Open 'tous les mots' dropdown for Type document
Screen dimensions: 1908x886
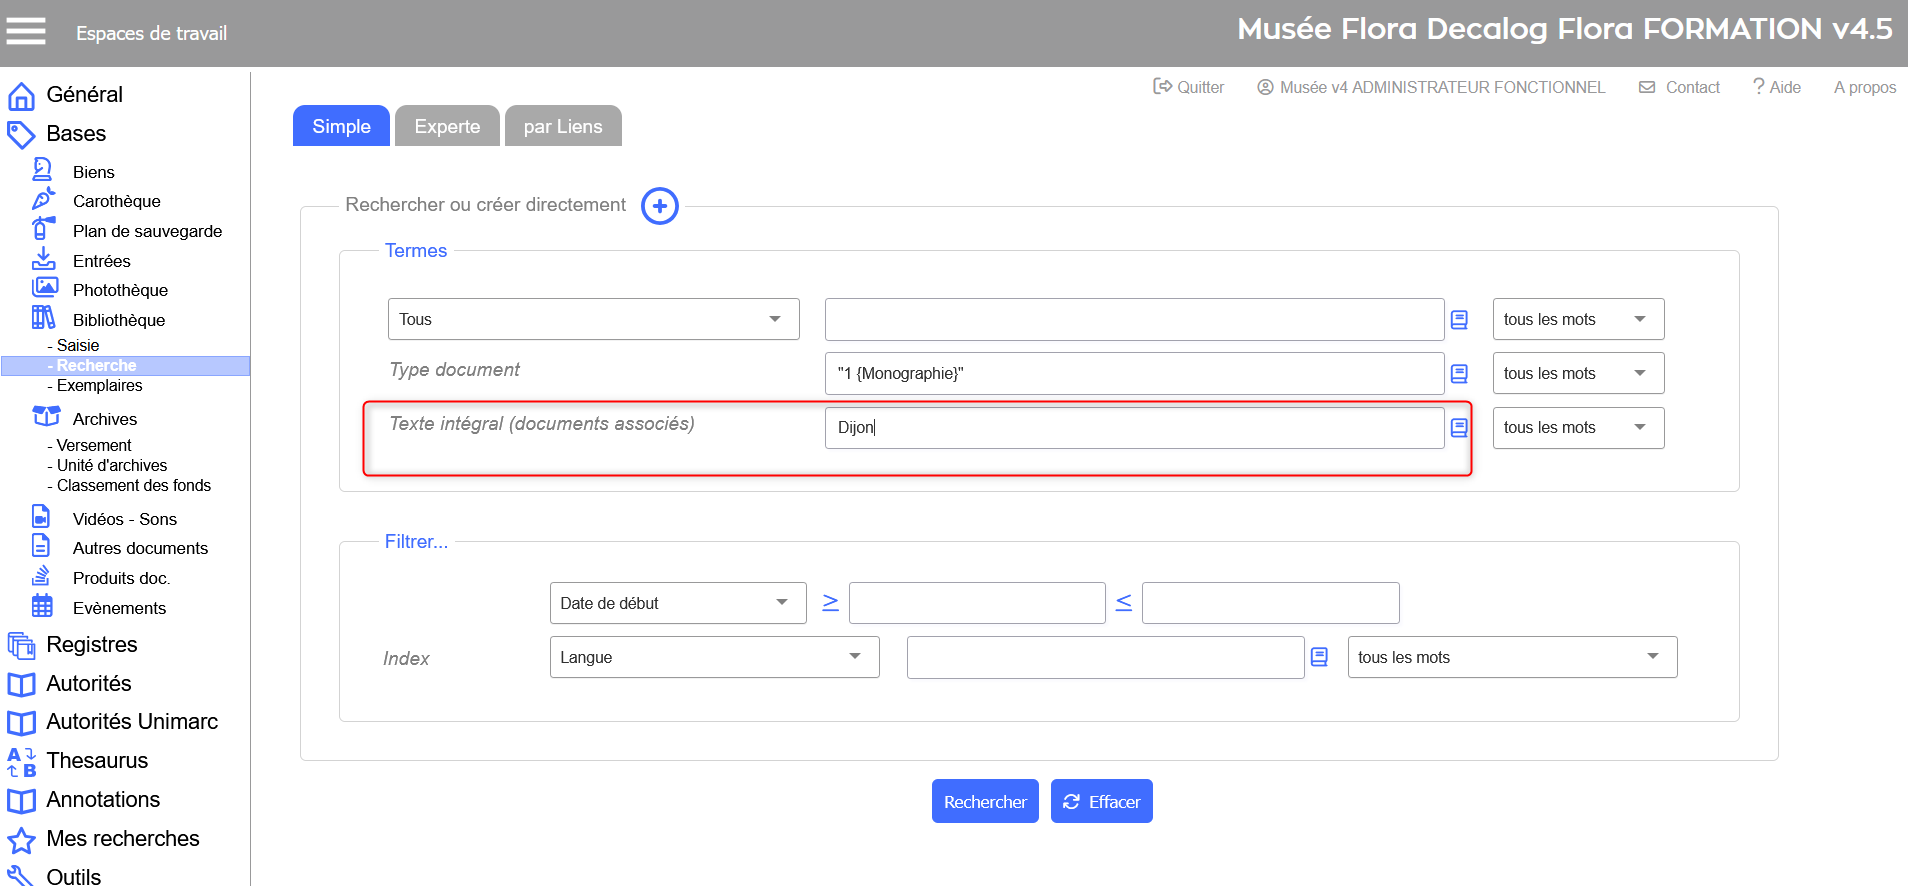(1577, 373)
